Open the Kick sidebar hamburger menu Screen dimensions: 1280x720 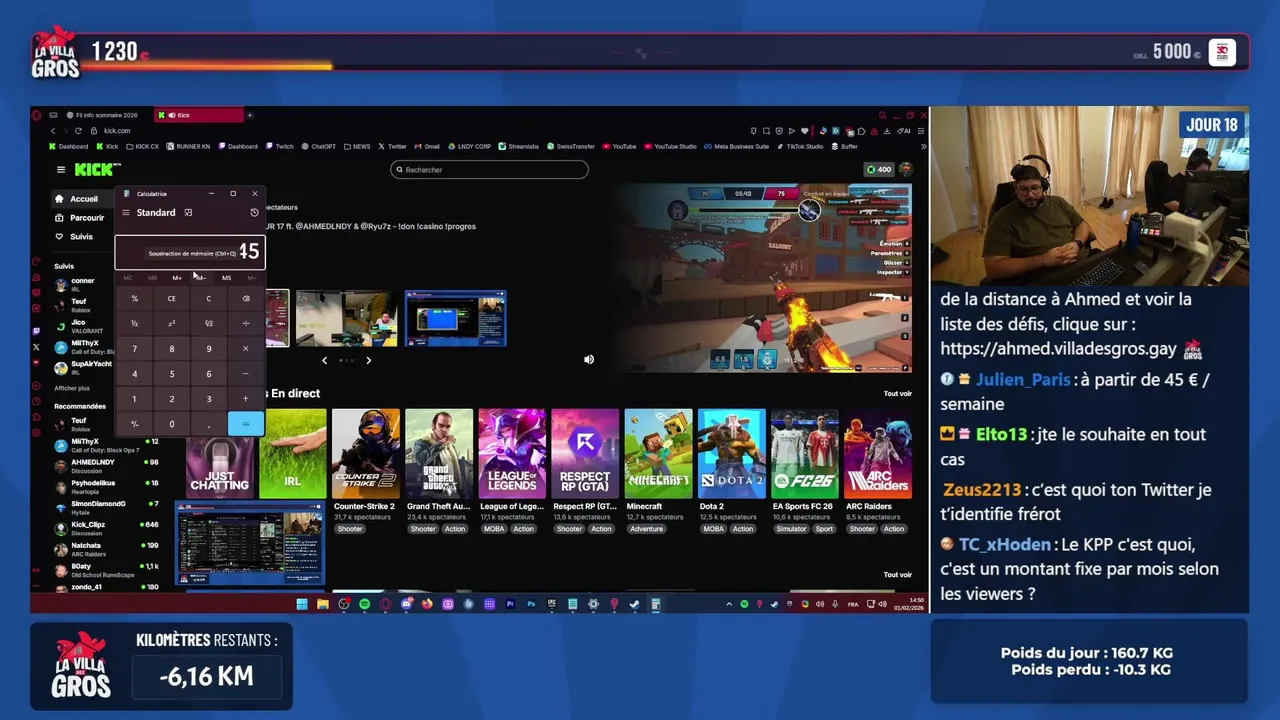60,170
